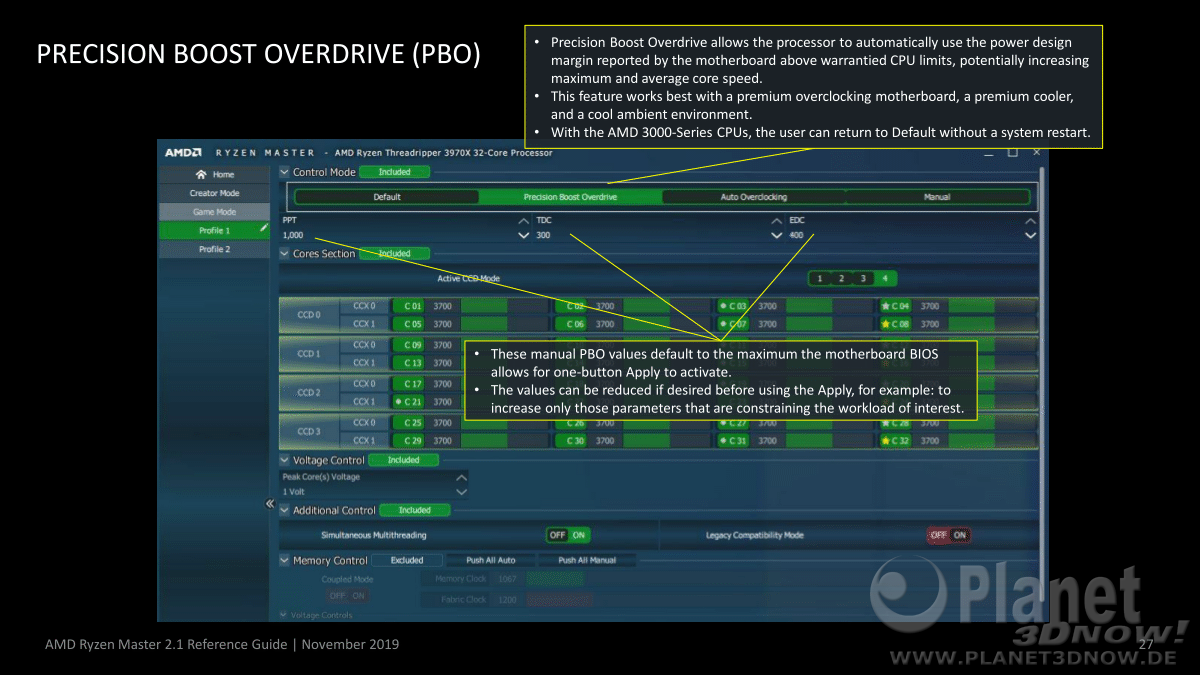The height and width of the screenshot is (675, 1200).
Task: Switch Legacy Compatibility Mode OFF/ON toggle
Action: point(948,535)
